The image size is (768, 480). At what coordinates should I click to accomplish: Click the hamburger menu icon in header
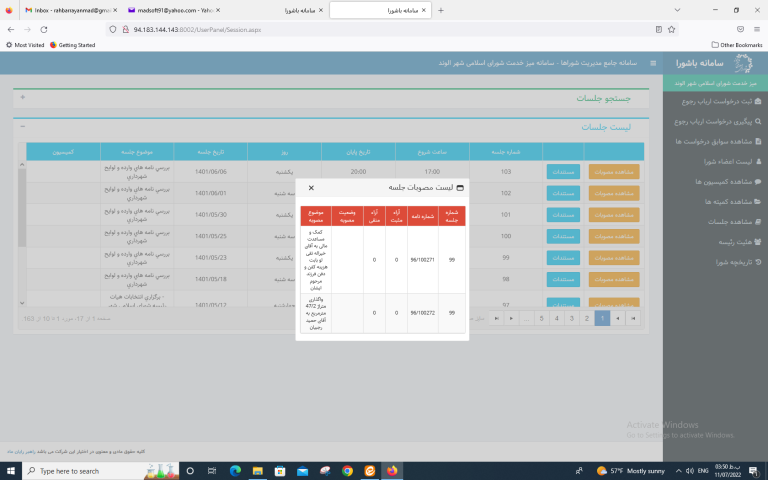[654, 63]
